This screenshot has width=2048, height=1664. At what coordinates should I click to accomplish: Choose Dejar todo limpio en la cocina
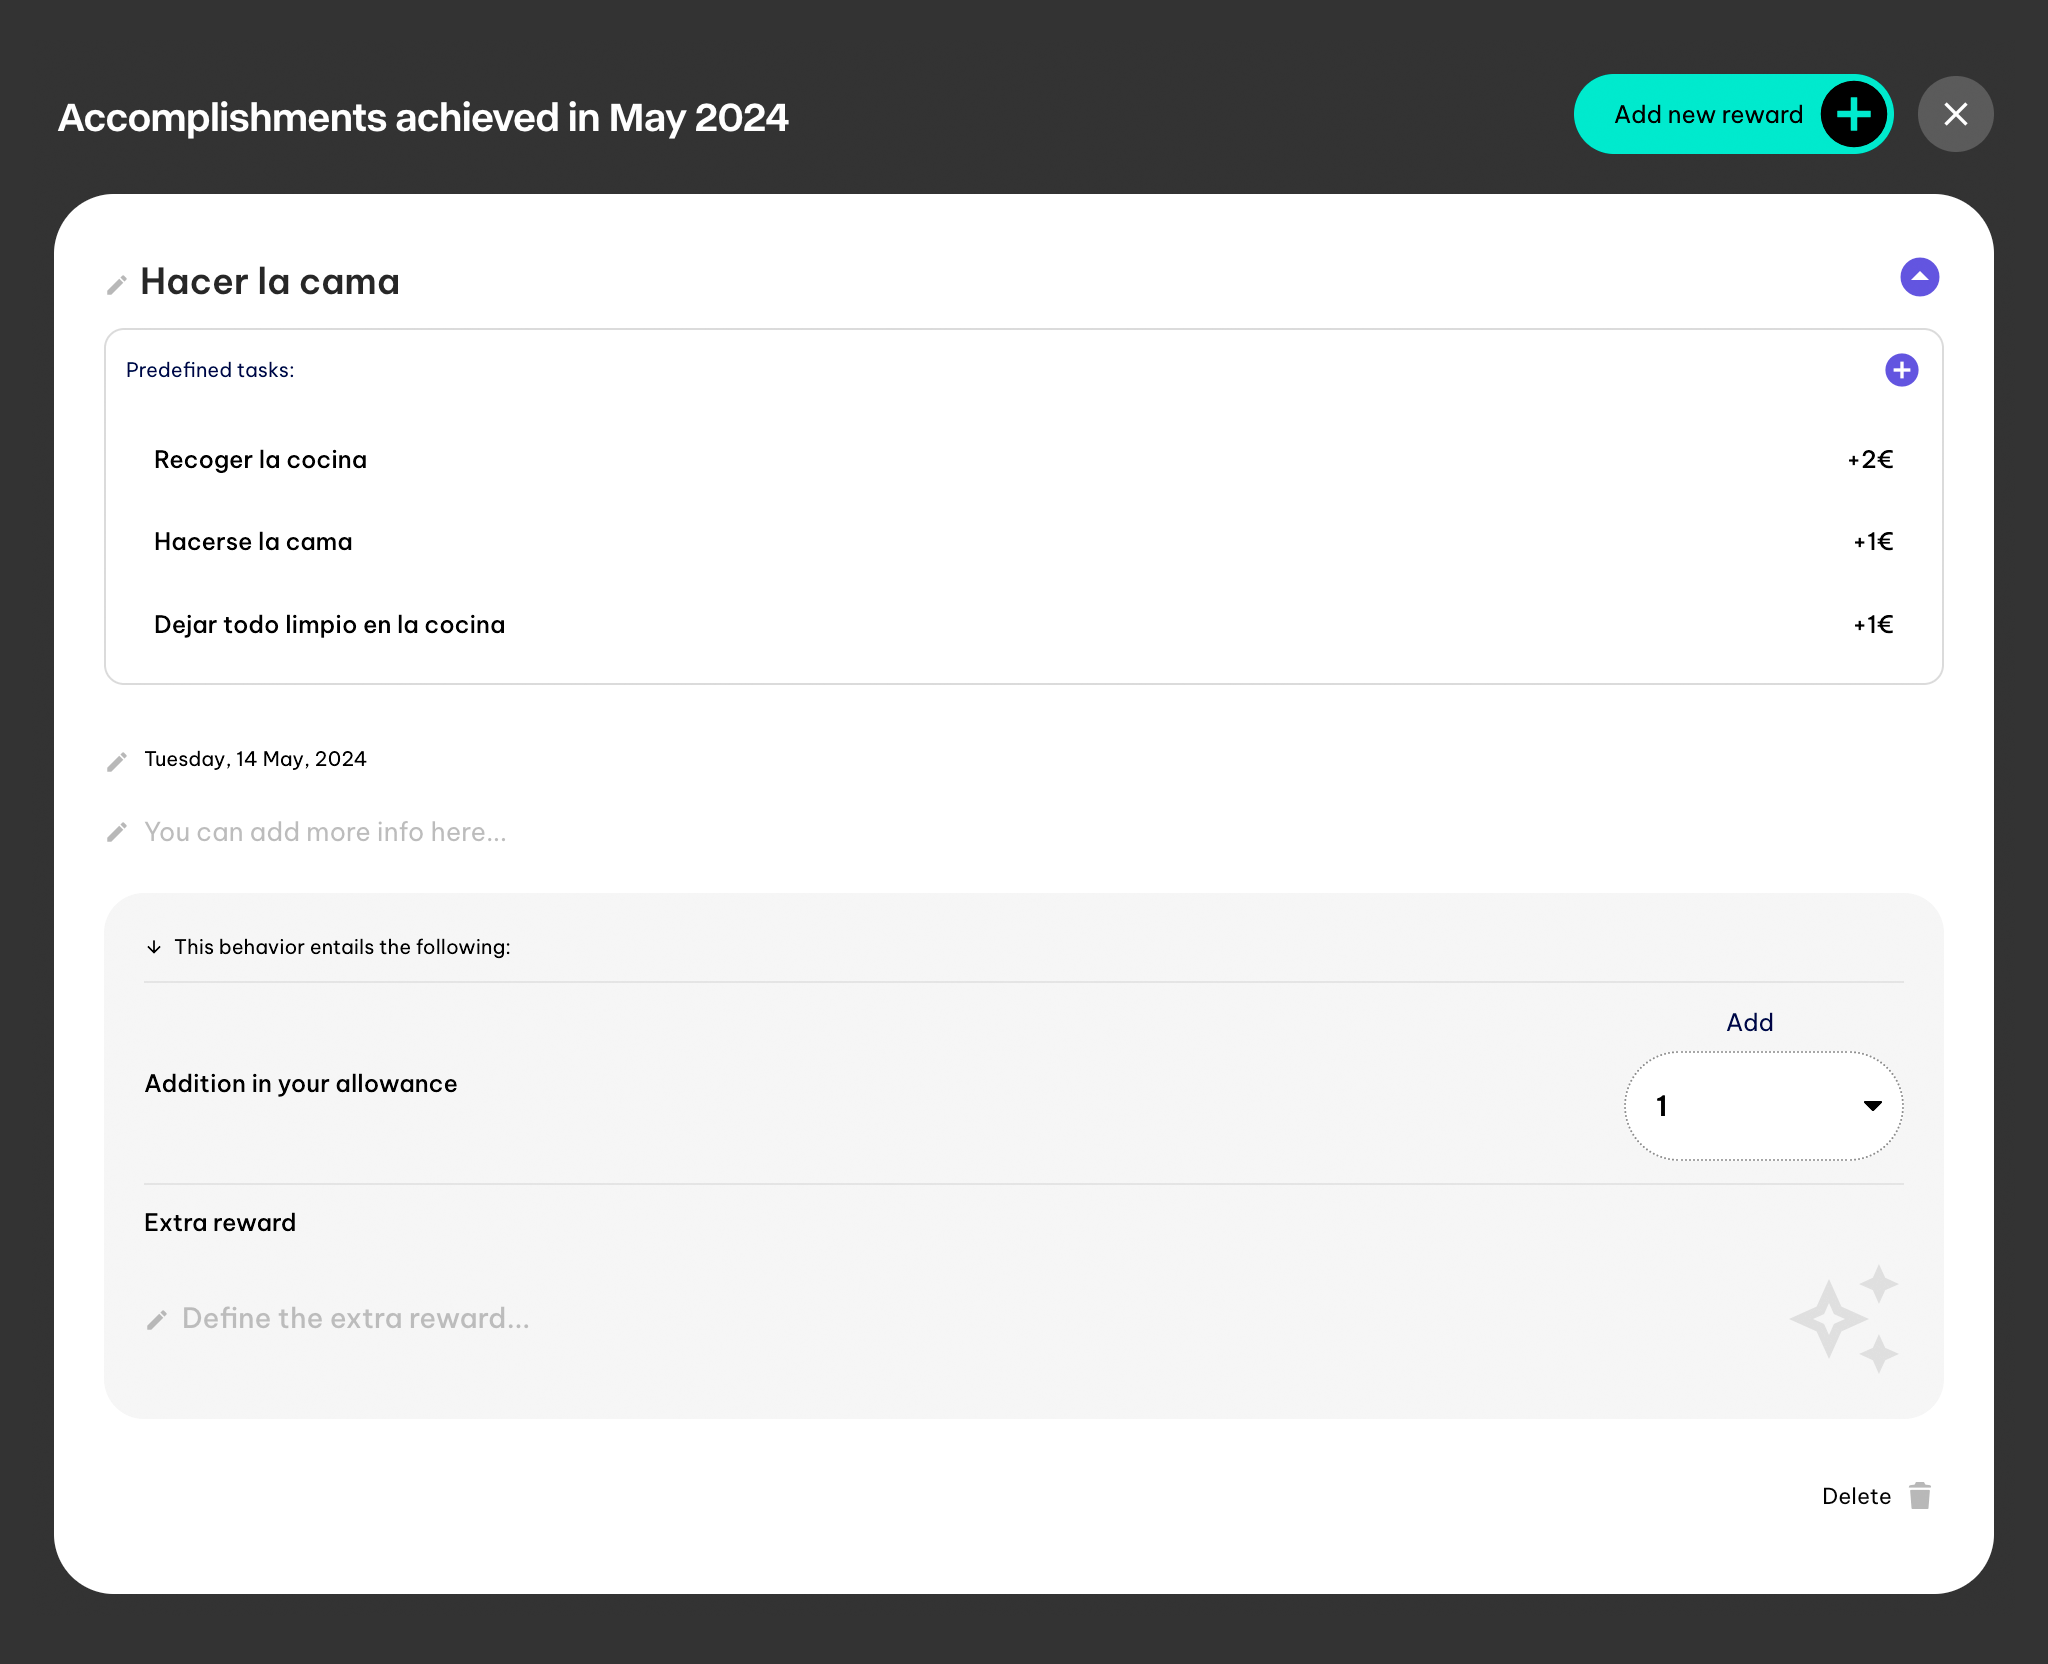[x=329, y=625]
